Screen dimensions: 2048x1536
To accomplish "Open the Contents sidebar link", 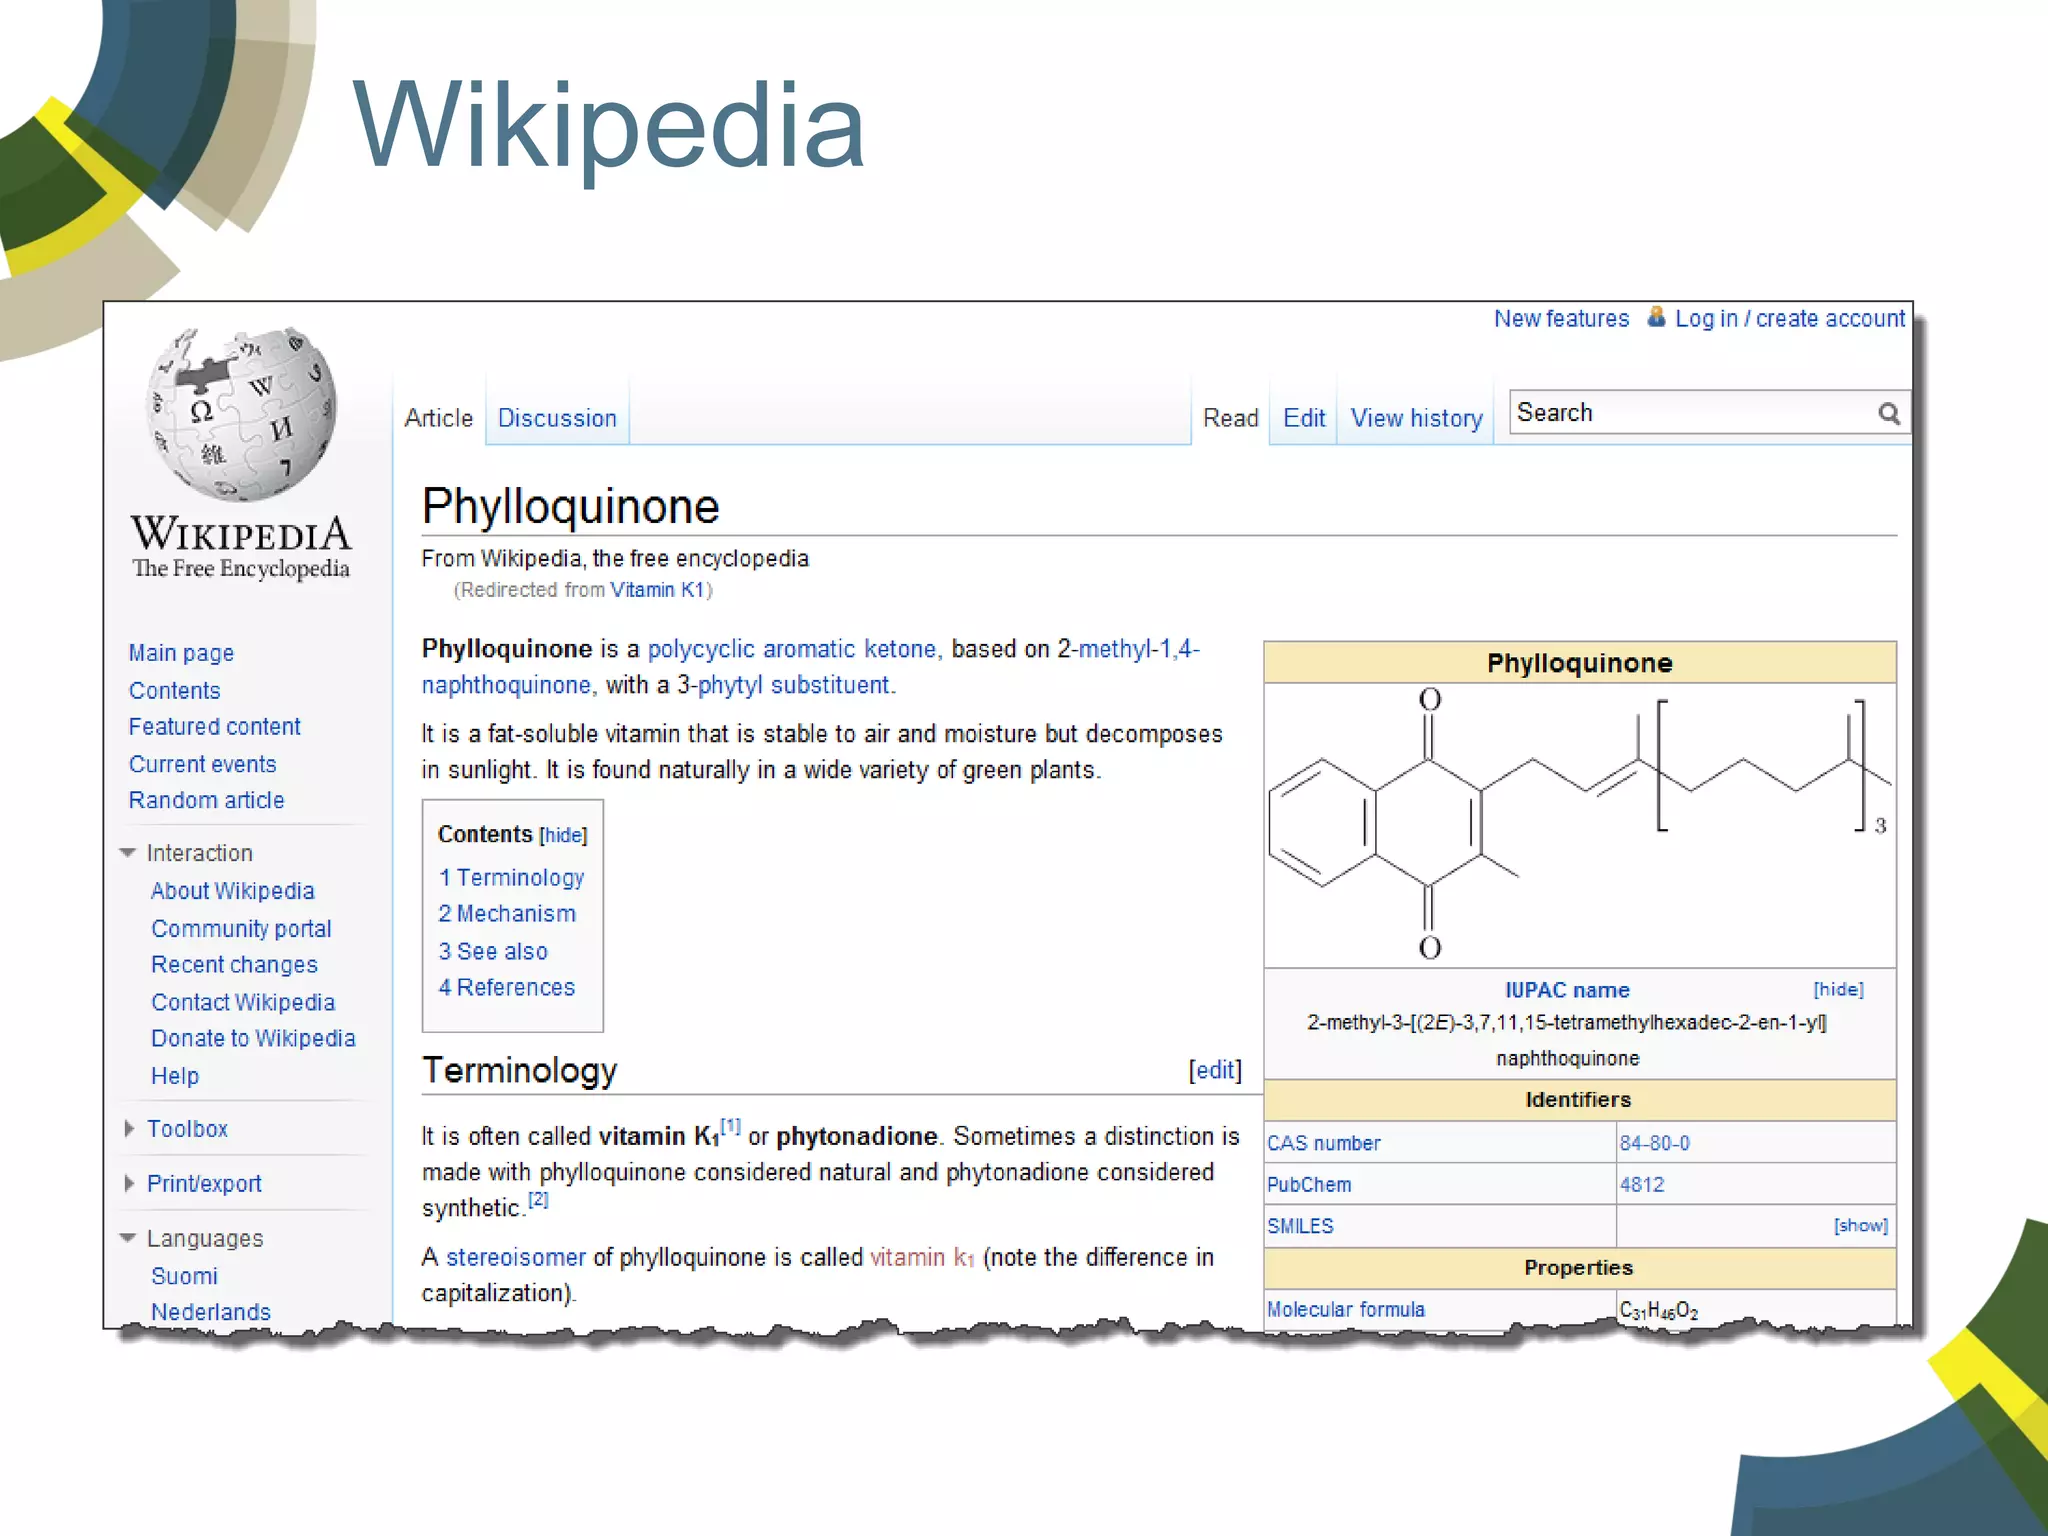I will tap(174, 690).
